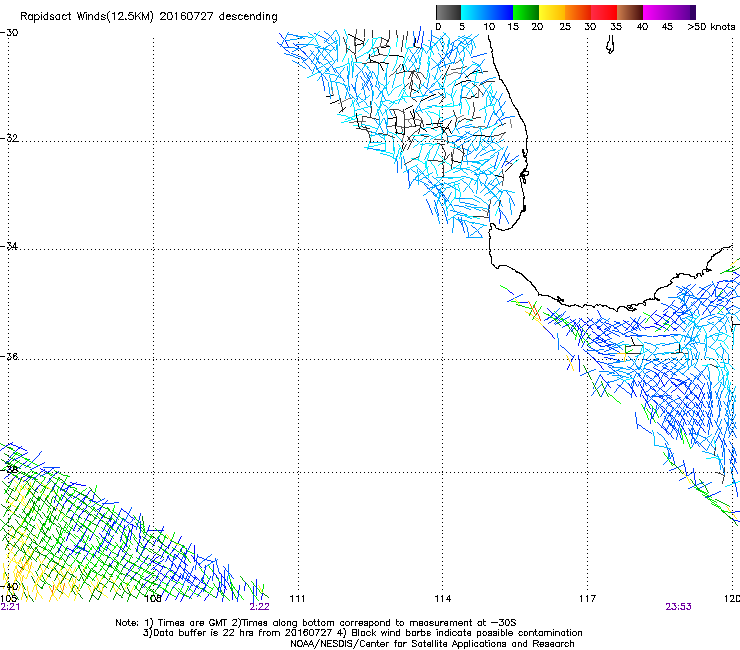The height and width of the screenshot is (650, 740).
Task: Click the small island outline below the 35-knot label
Action: 610,45
